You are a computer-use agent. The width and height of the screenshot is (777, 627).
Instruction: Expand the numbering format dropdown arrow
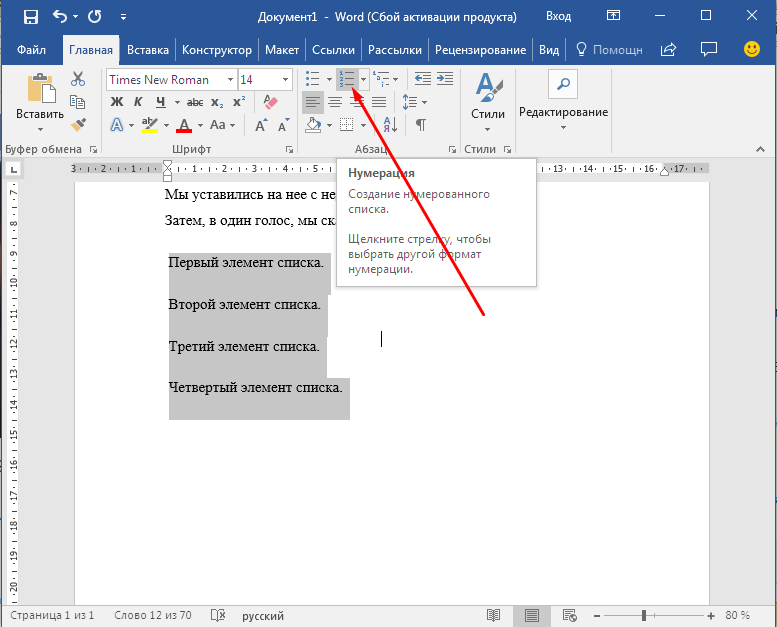(x=363, y=79)
